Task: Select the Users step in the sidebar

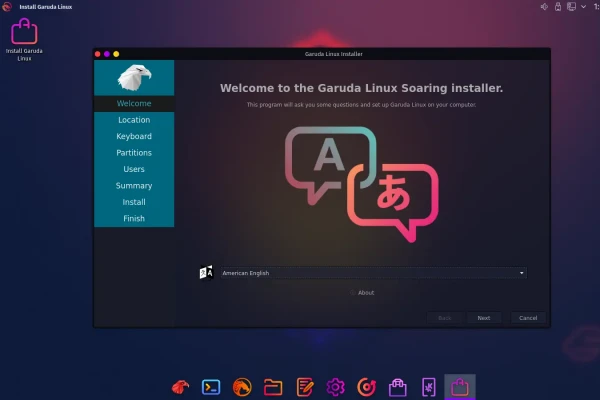Action: [134, 169]
